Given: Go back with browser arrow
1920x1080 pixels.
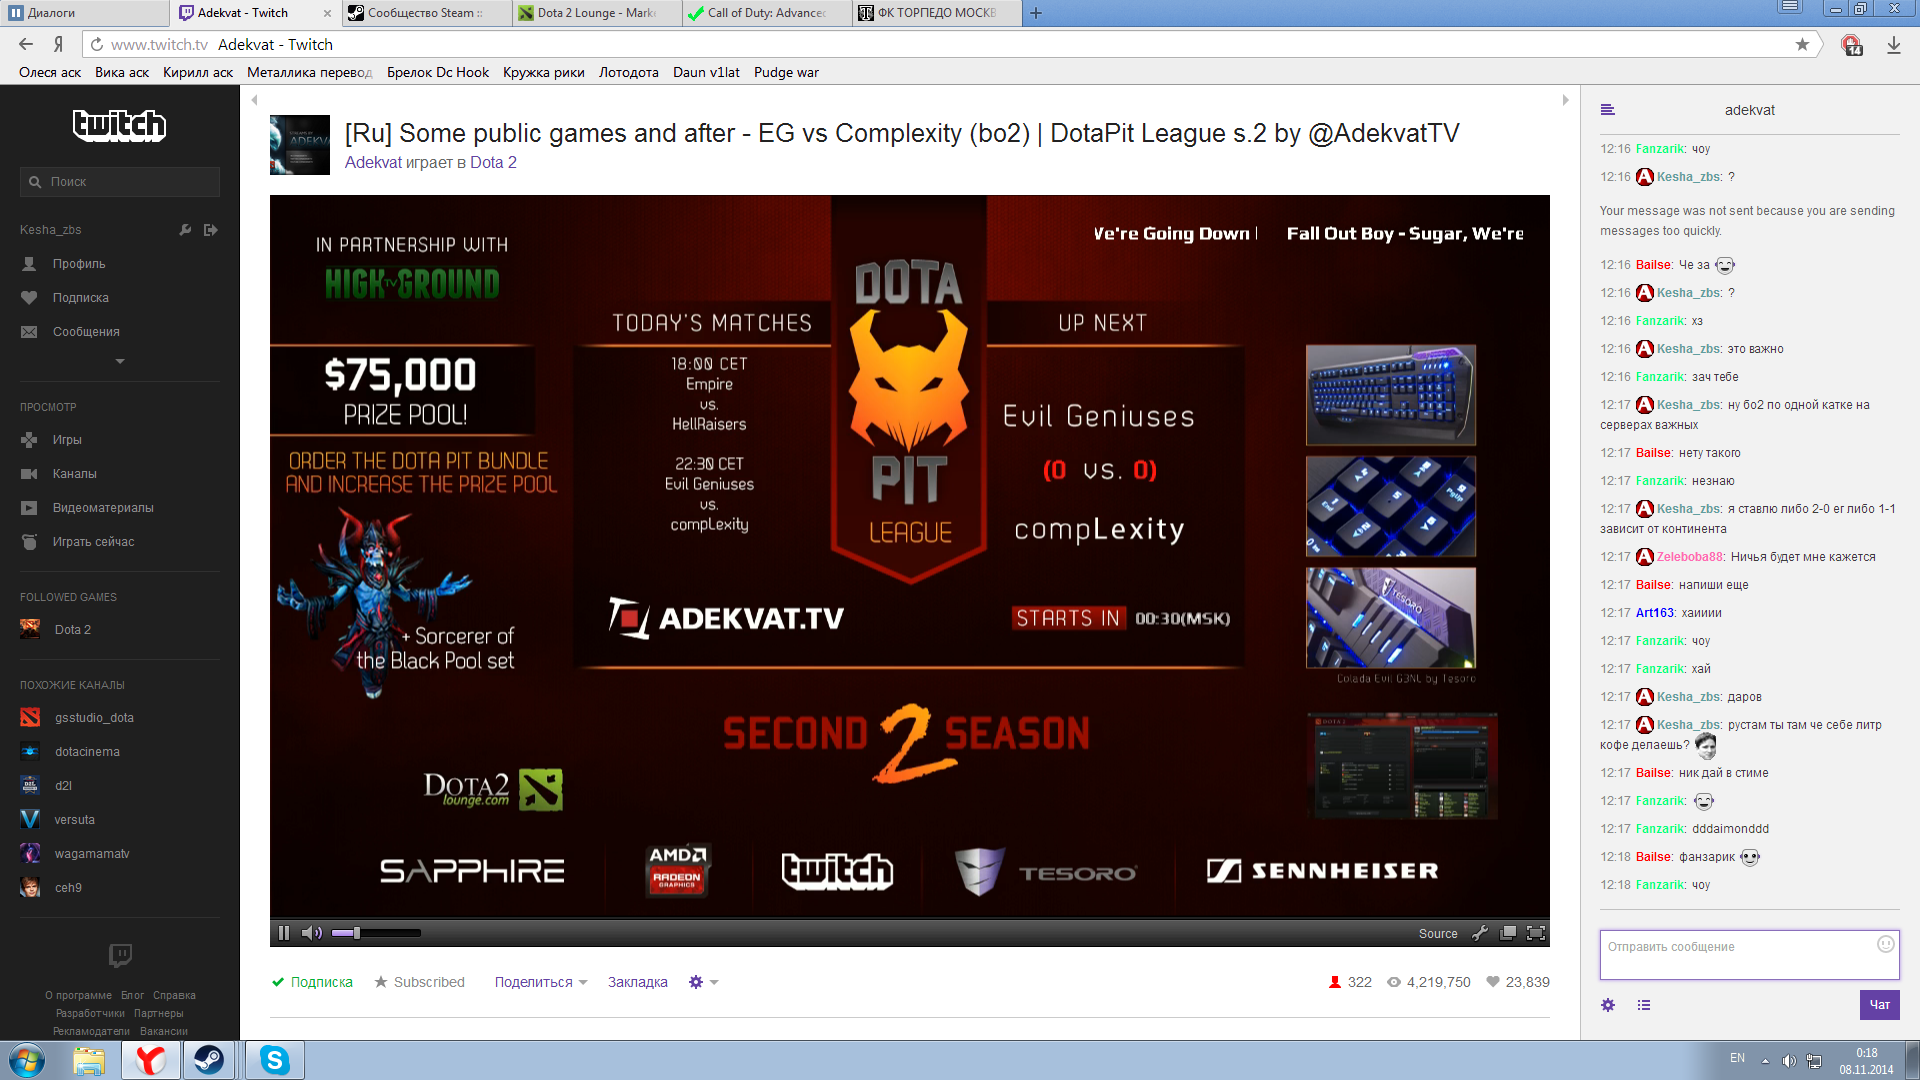Looking at the screenshot, I should 26,44.
